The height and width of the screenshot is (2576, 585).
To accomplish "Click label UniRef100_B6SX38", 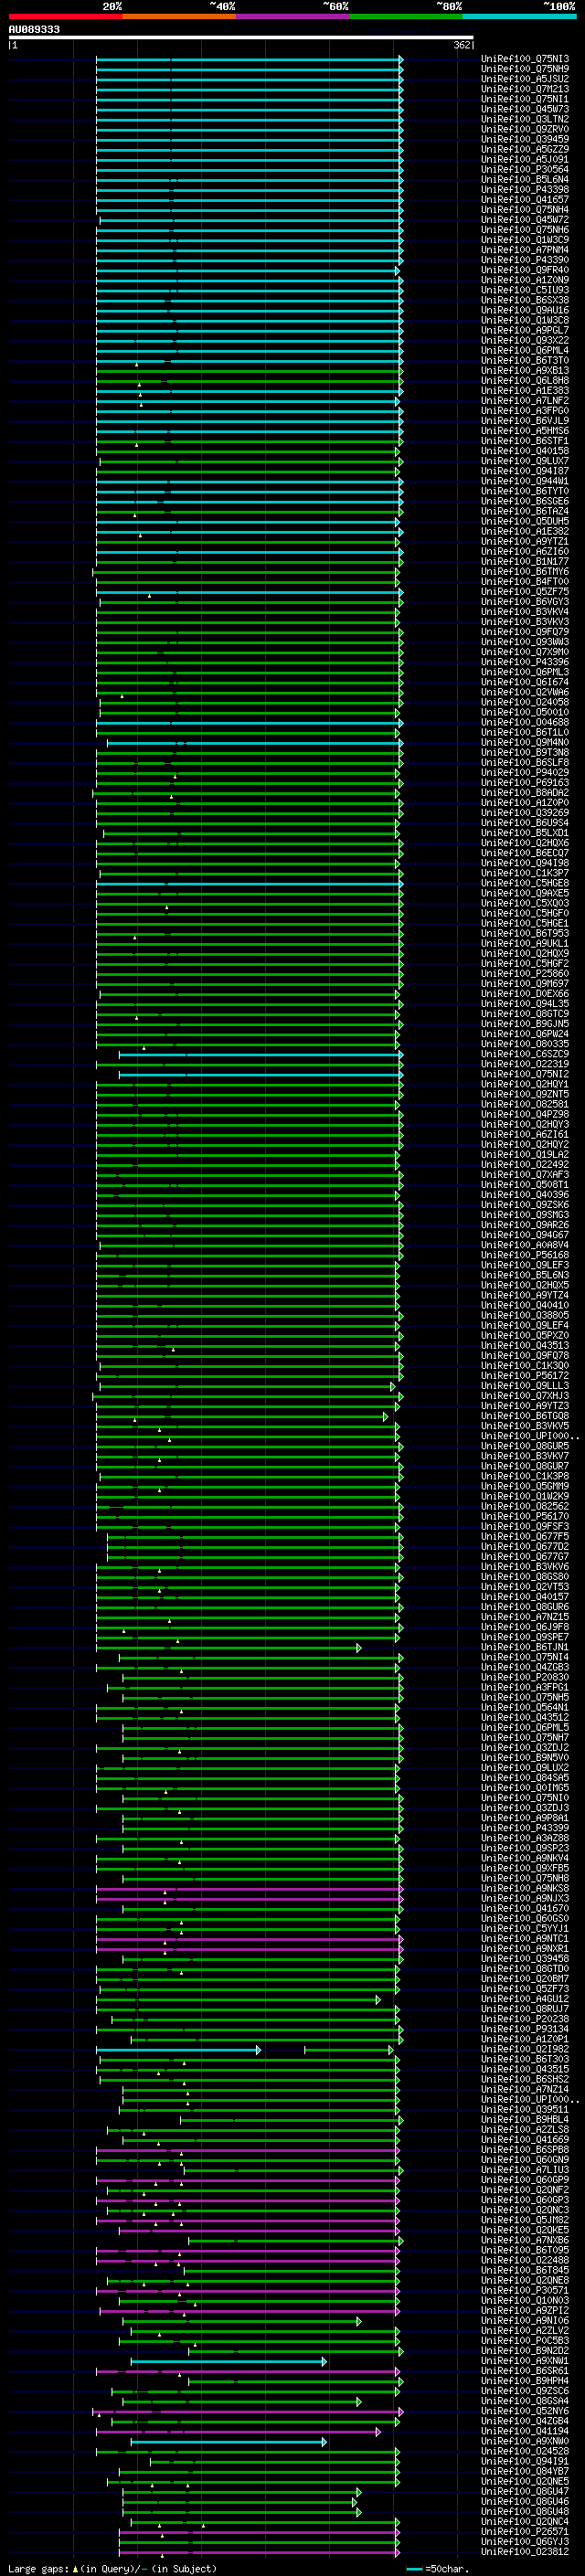I will tap(525, 300).
